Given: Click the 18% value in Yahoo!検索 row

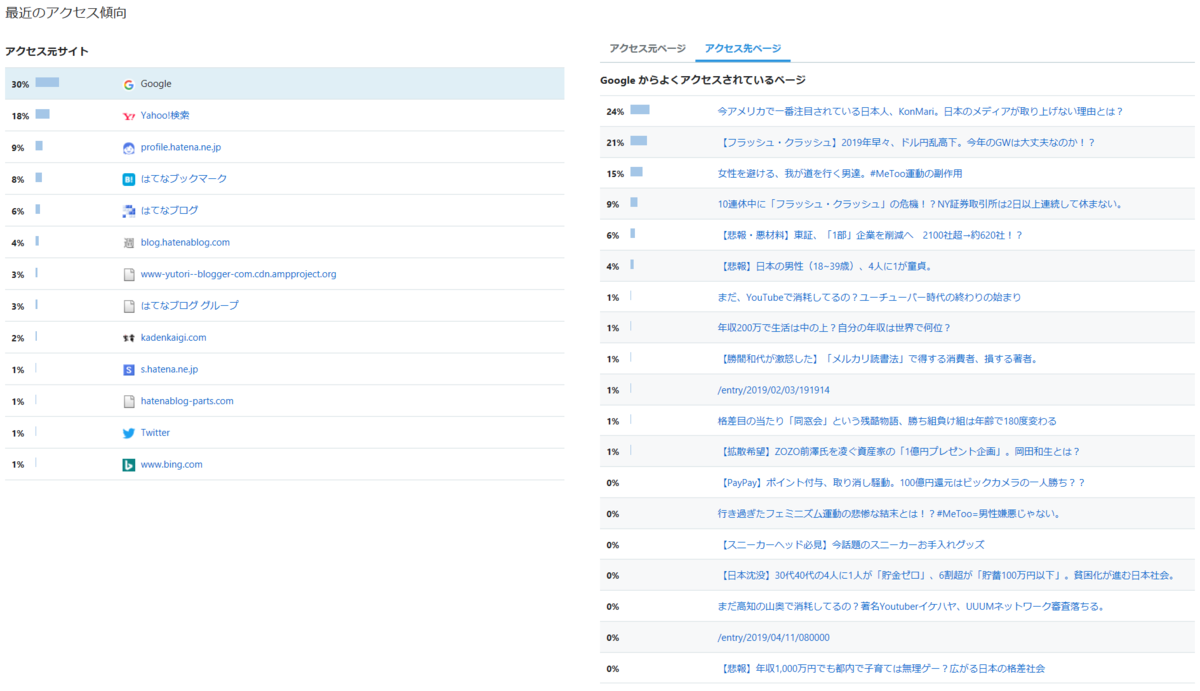Looking at the screenshot, I should (x=20, y=116).
